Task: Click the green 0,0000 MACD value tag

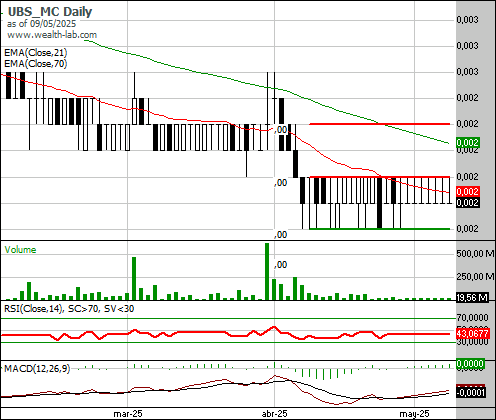Action: point(470,363)
